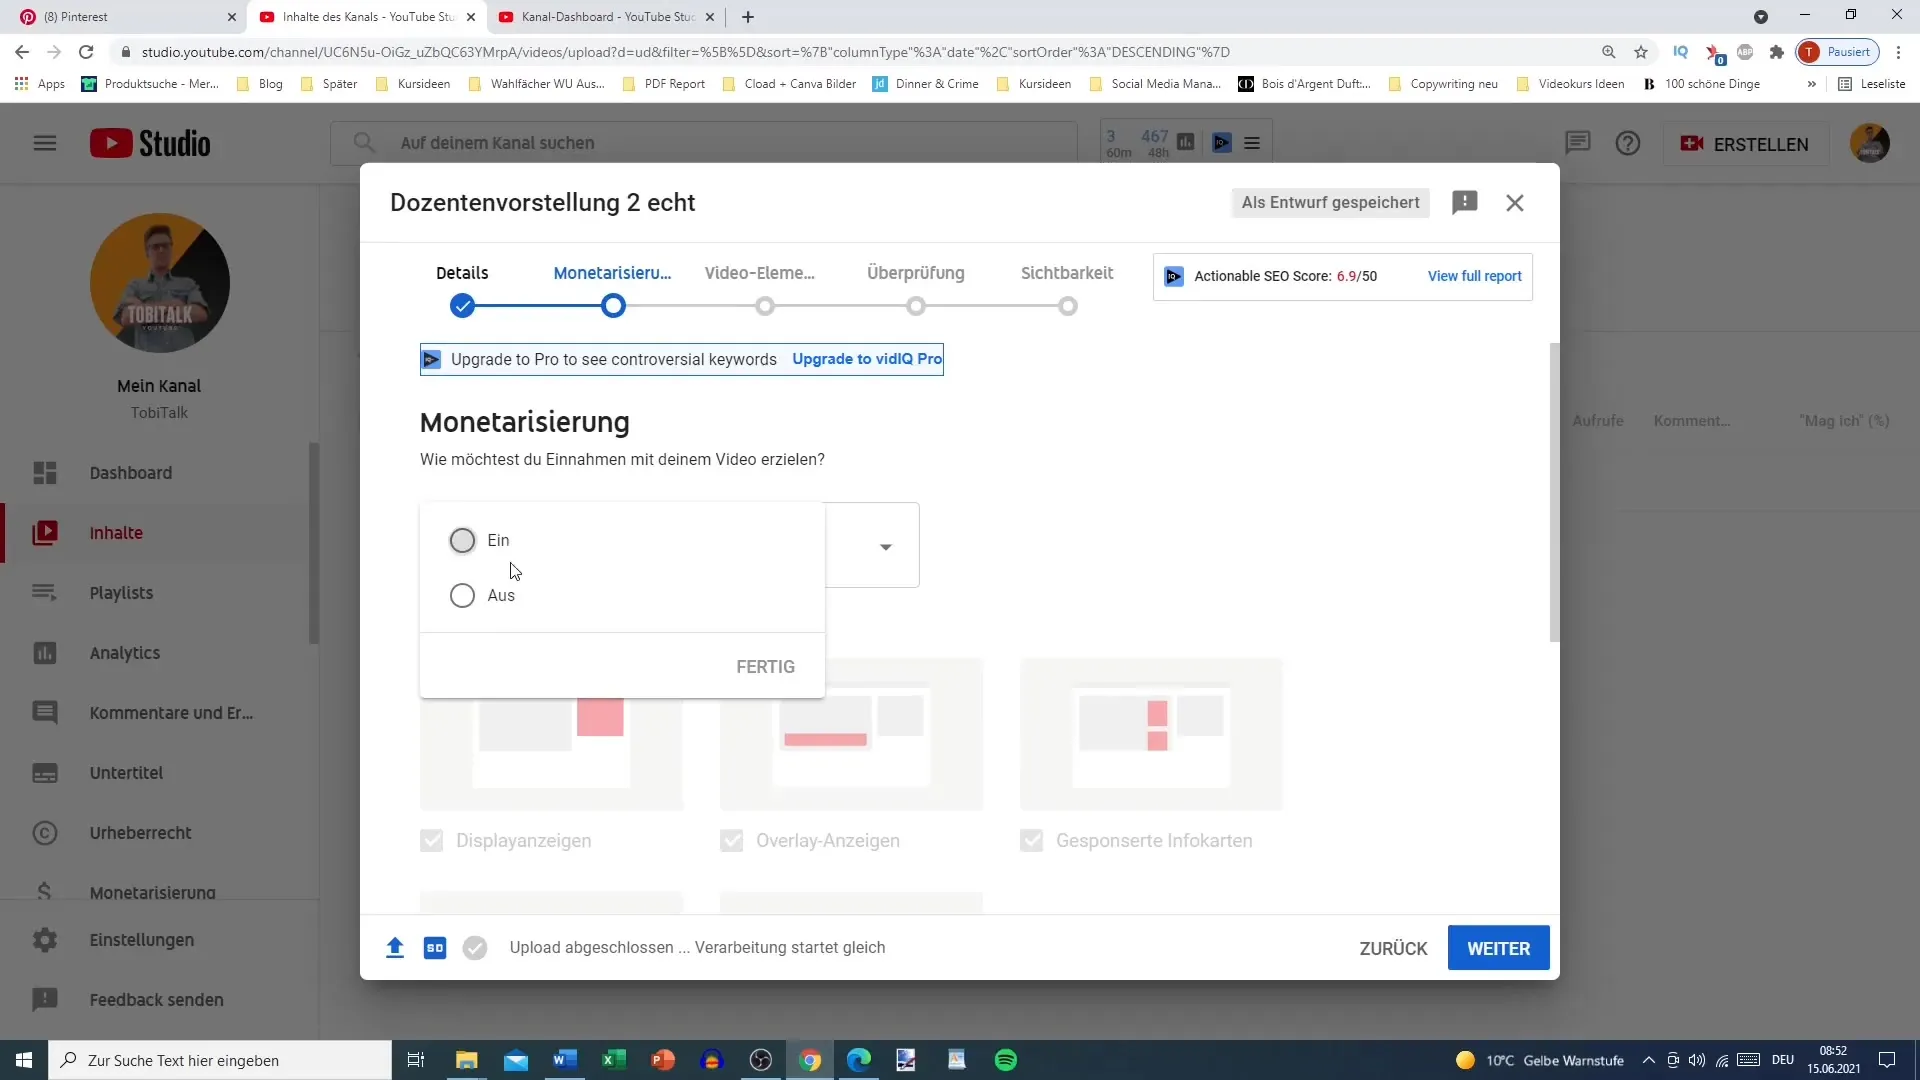Open Analytics in the sidebar
The height and width of the screenshot is (1080, 1920).
click(x=125, y=653)
